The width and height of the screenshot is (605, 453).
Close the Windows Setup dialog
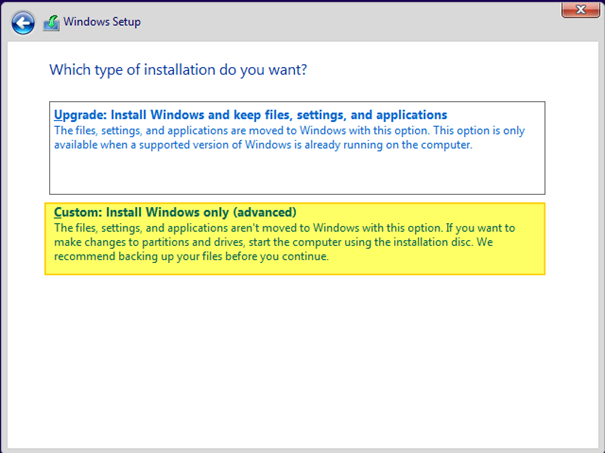tap(580, 10)
